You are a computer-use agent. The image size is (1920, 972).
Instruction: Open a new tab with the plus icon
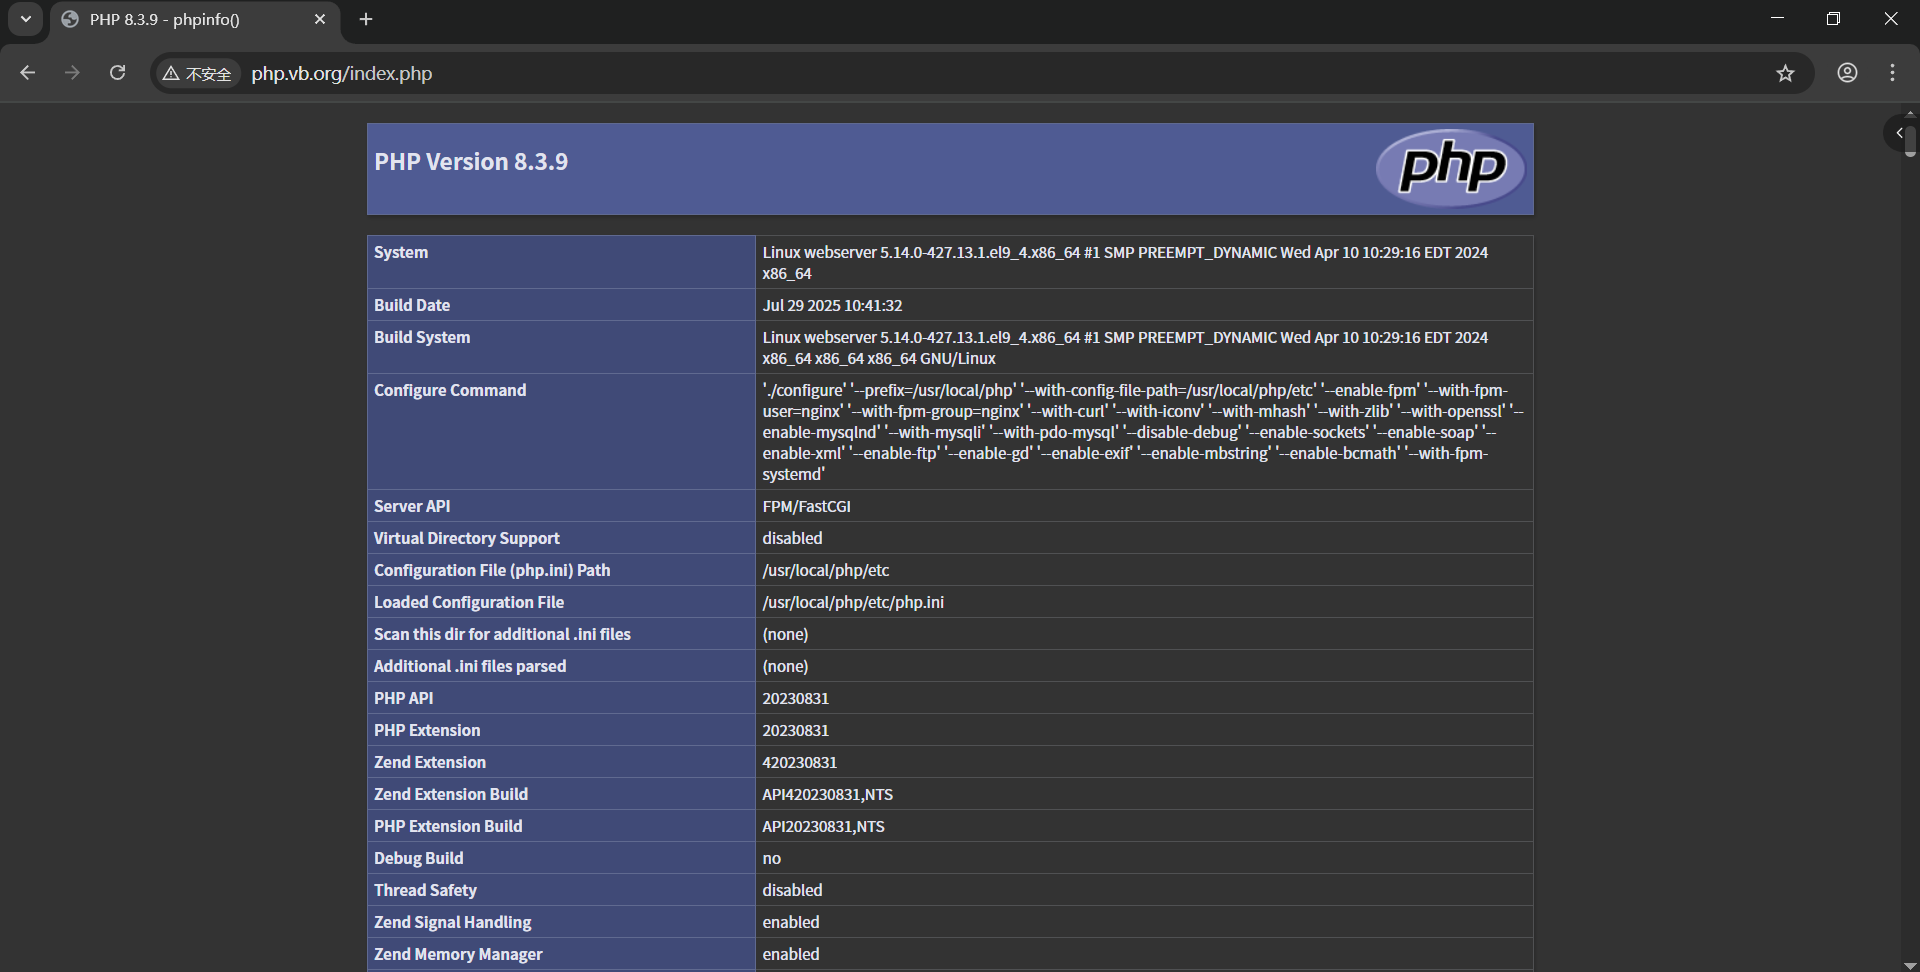tap(366, 19)
